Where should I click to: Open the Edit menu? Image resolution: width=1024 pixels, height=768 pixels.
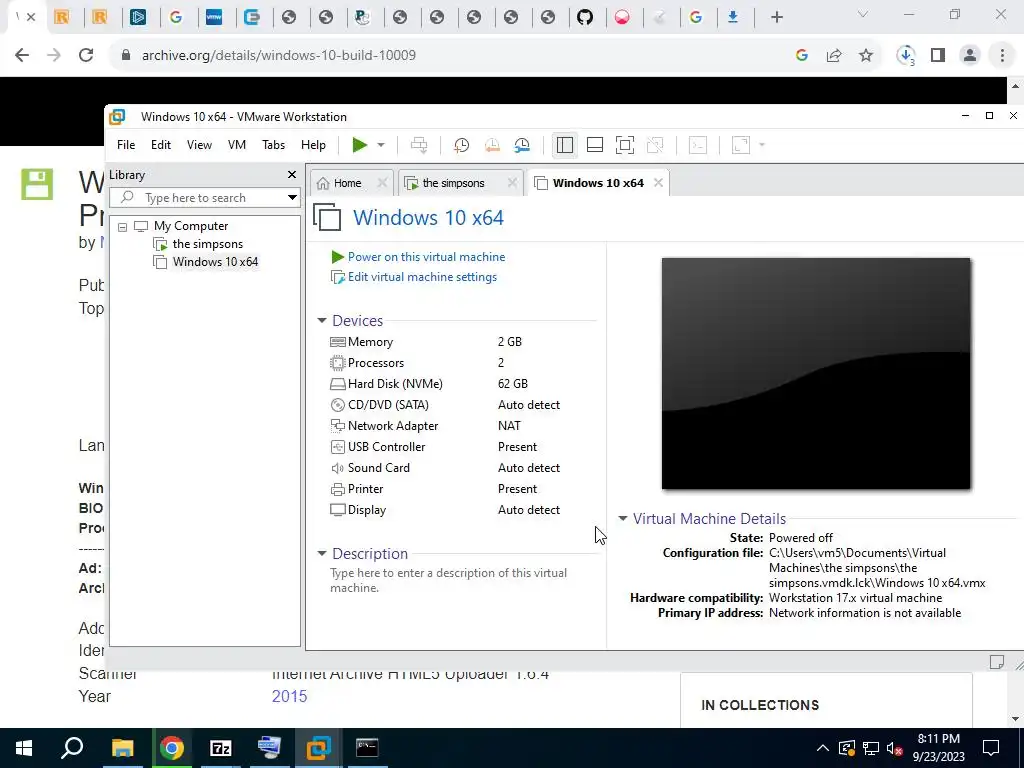(161, 145)
